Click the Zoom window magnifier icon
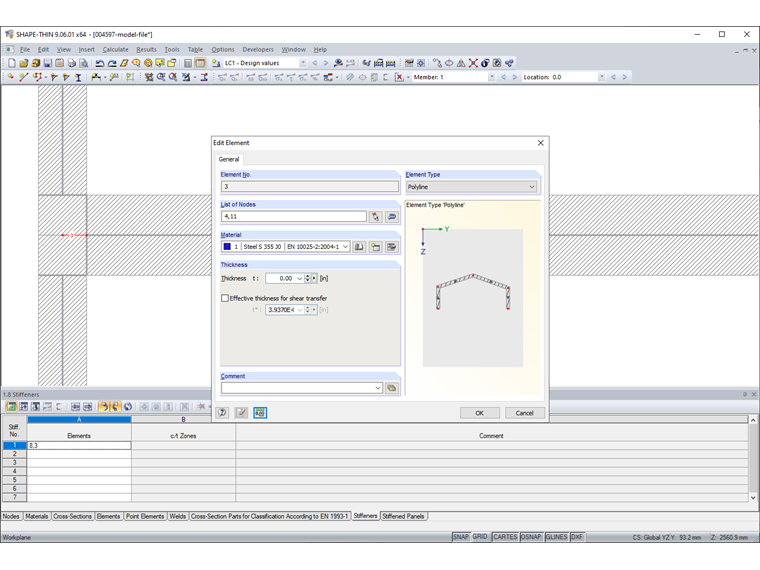Image resolution: width=760 pixels, height=570 pixels. pos(161,77)
